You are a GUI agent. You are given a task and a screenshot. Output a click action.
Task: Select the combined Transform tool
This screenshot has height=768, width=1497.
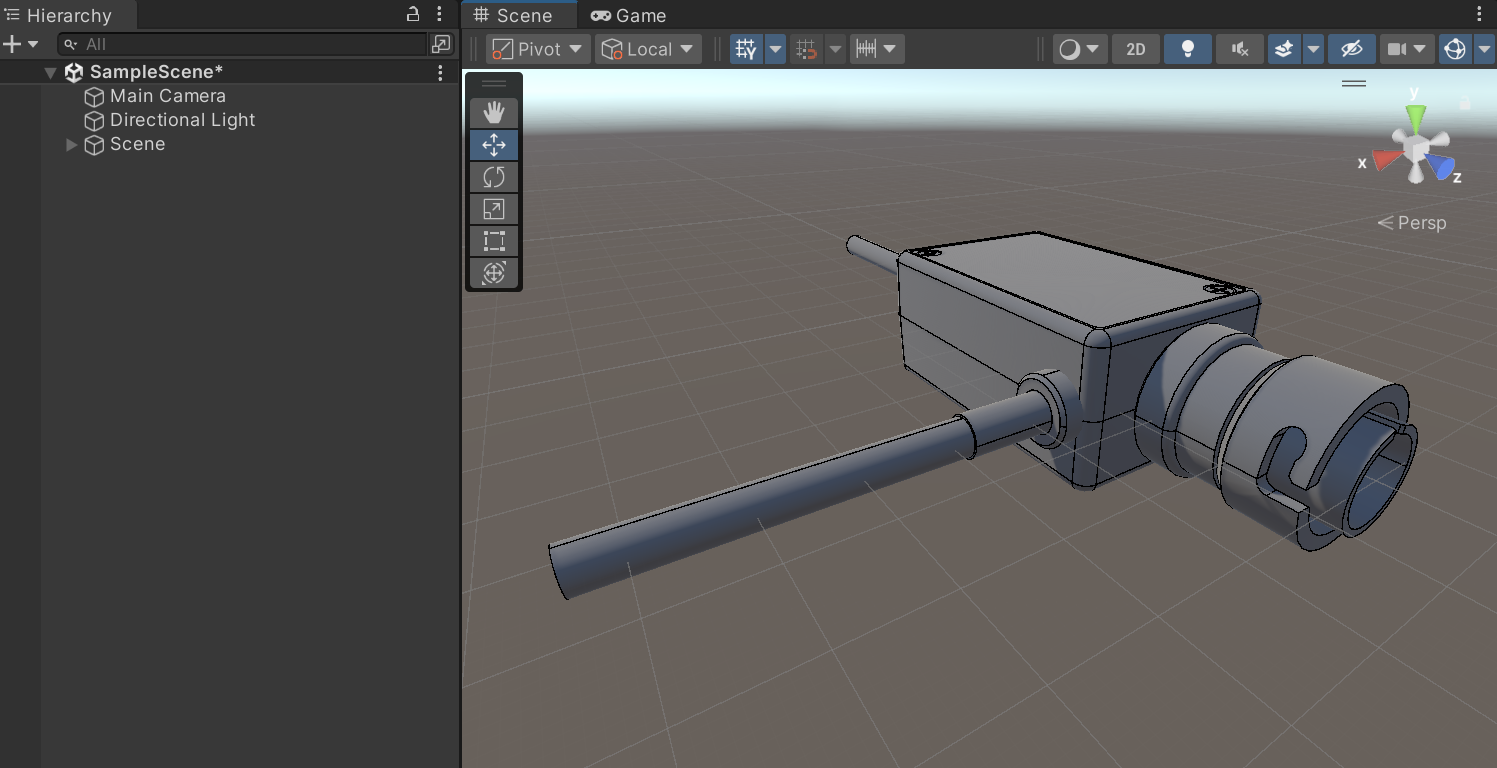click(494, 273)
